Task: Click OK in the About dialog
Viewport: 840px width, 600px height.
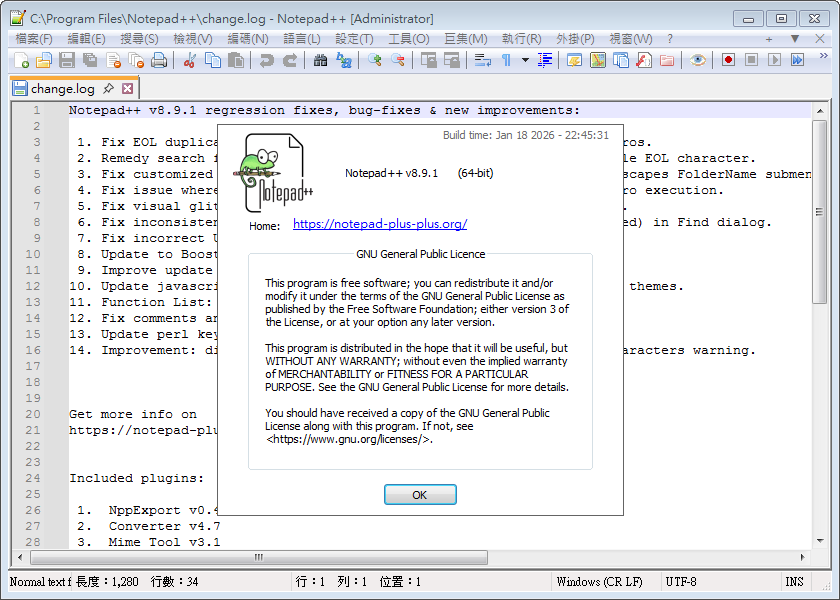Action: coord(420,494)
